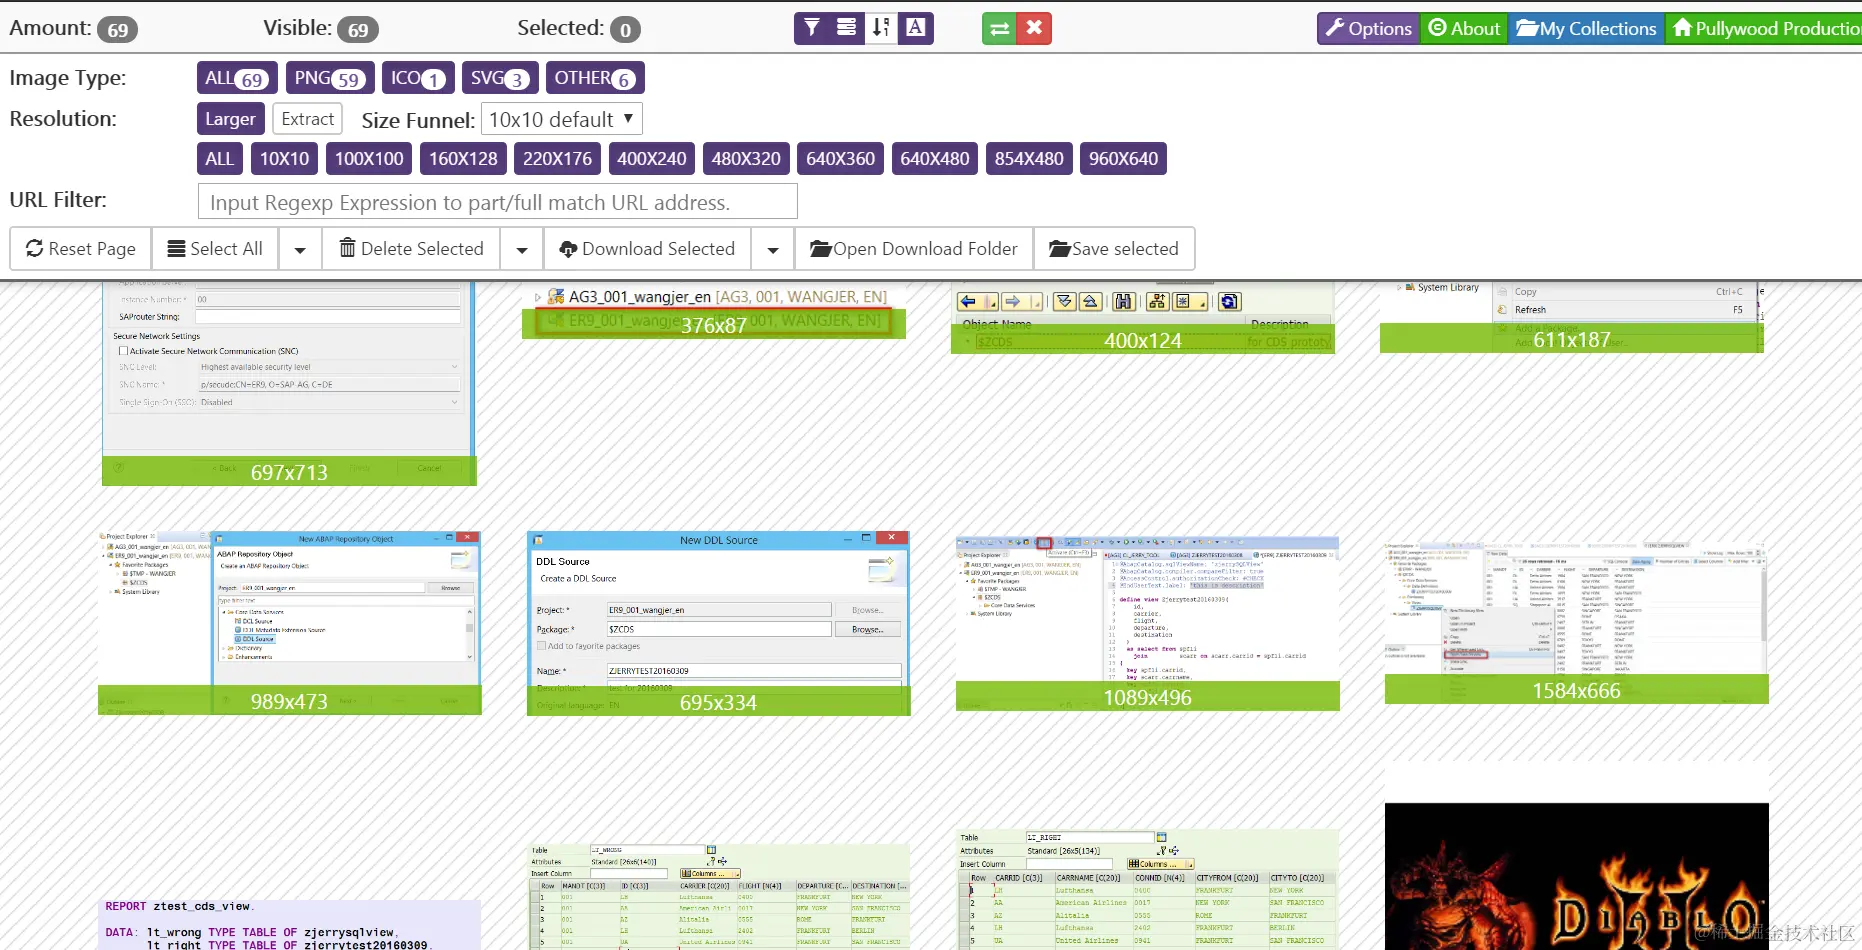Select the 160X128 resolution filter
Screen dimensions: 1862x950
click(463, 159)
